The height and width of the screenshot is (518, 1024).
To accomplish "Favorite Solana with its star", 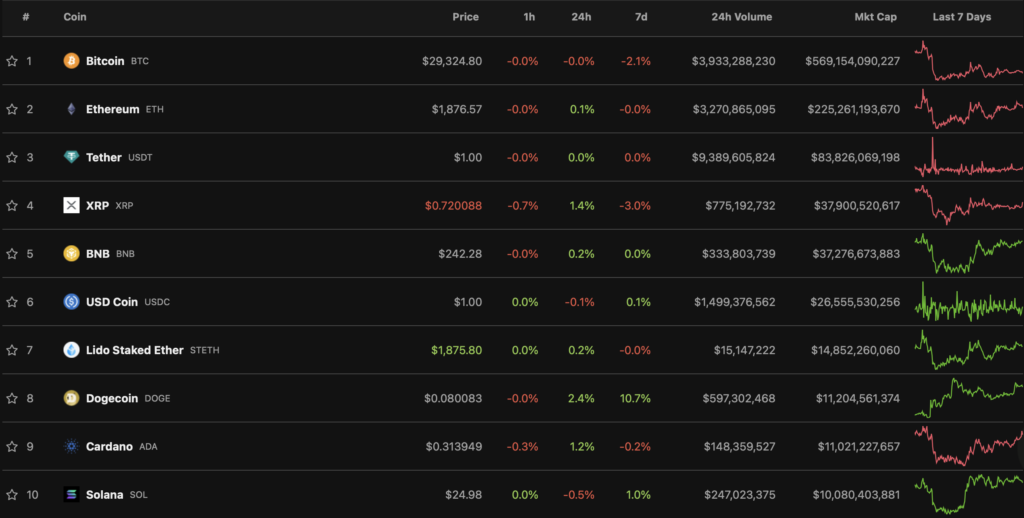I will (12, 494).
